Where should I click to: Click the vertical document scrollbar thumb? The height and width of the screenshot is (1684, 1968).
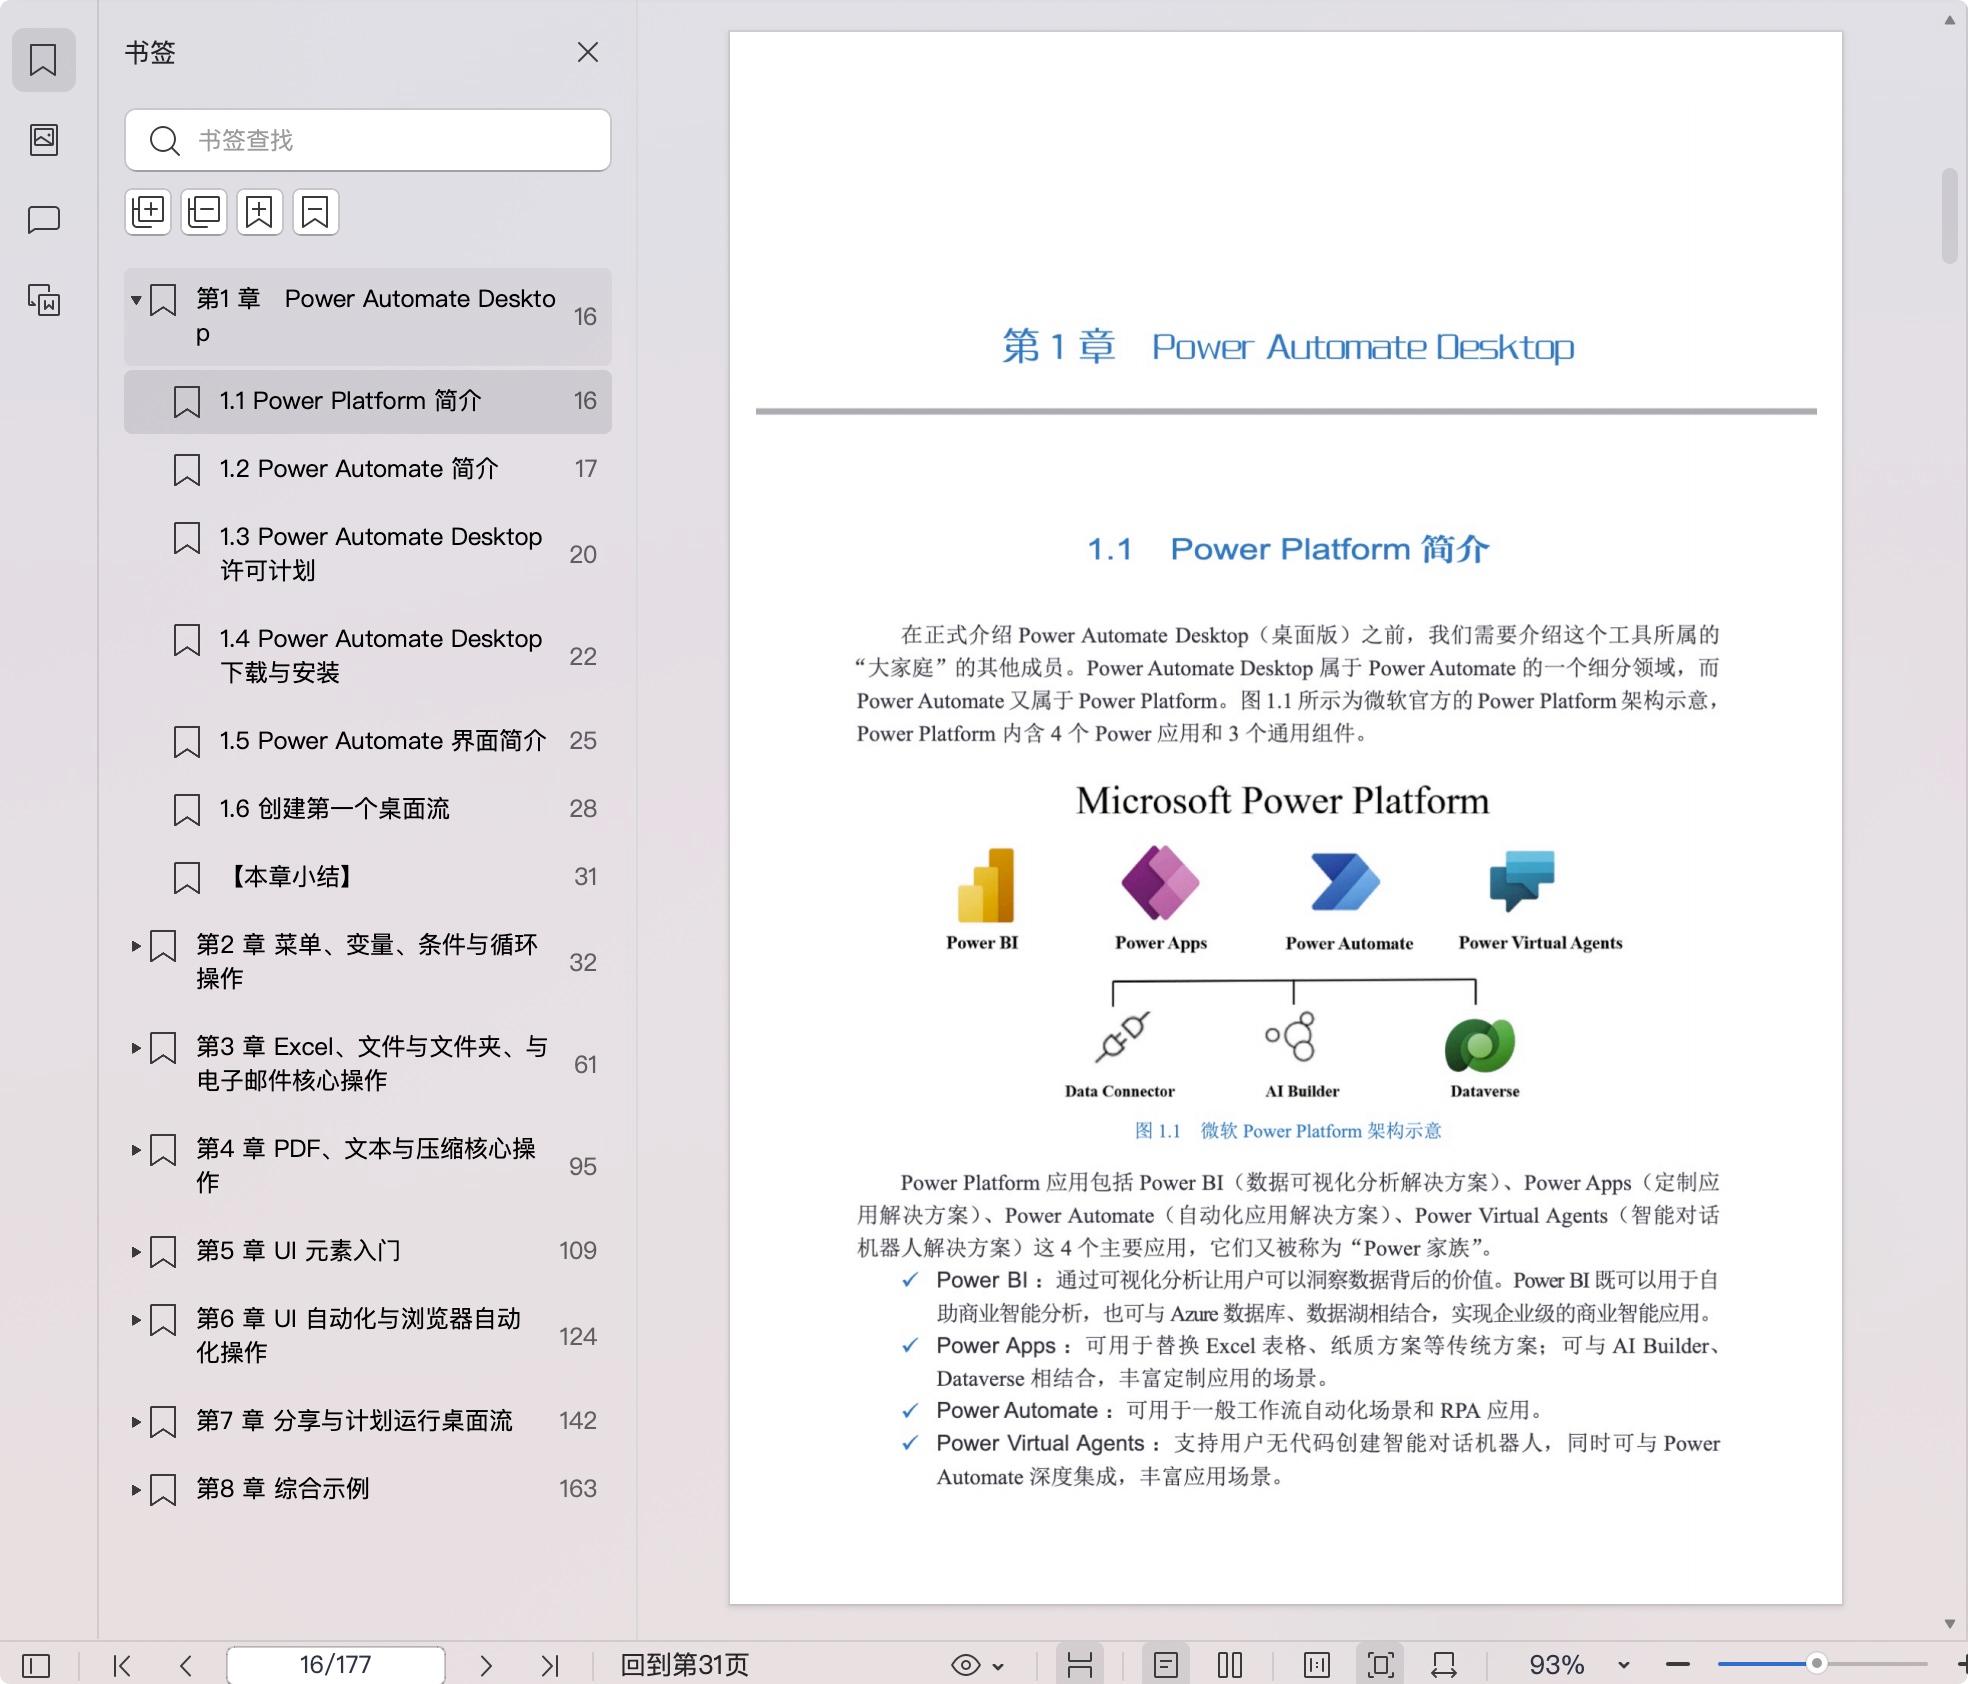pos(1949,216)
